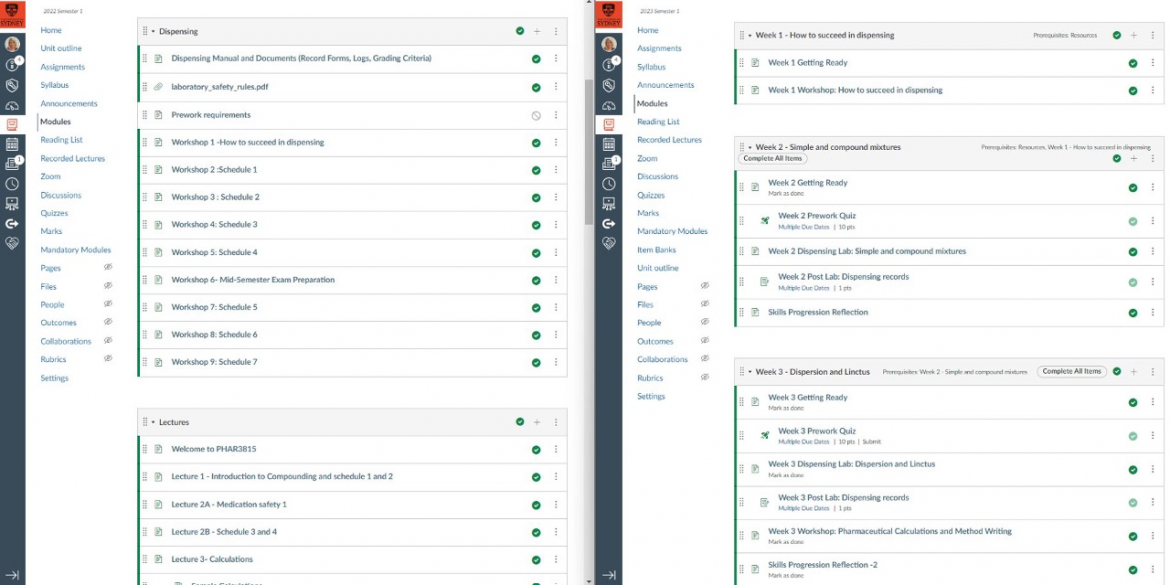Screen dimensions: 1170x585
Task: Collapse the Dispensing module
Action: [x=153, y=32]
